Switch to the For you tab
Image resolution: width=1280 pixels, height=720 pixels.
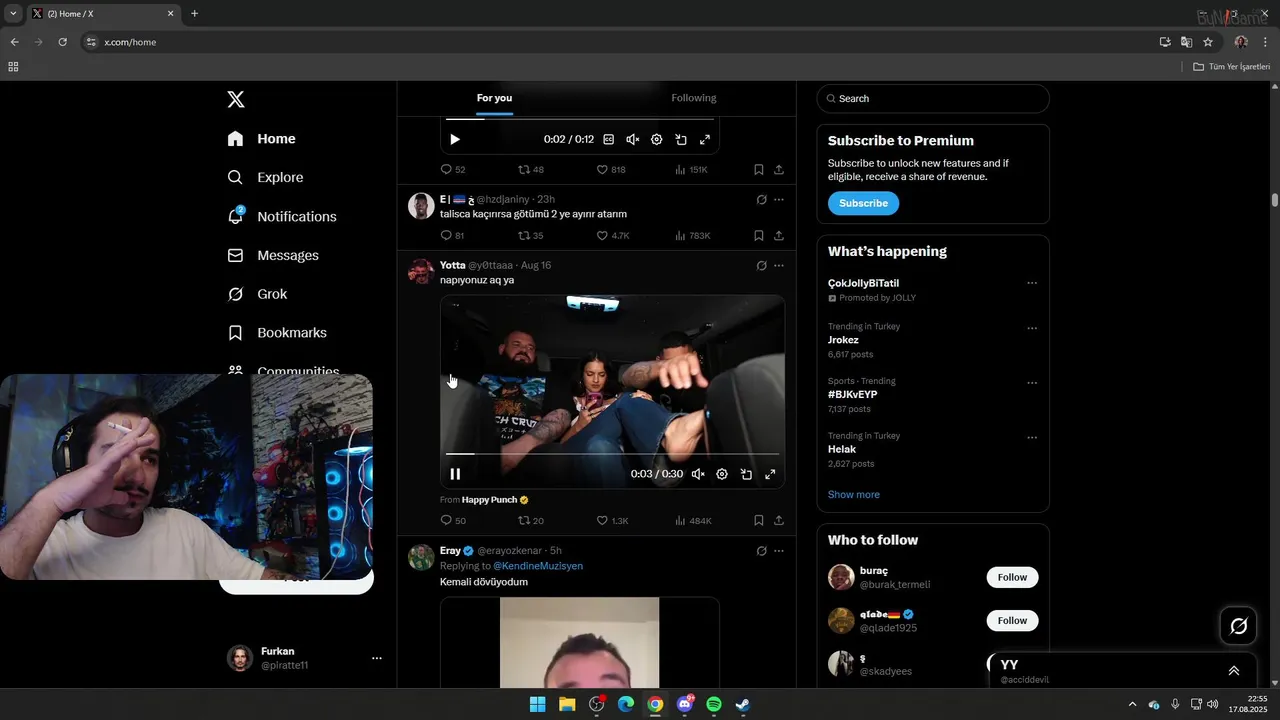[x=494, y=98]
